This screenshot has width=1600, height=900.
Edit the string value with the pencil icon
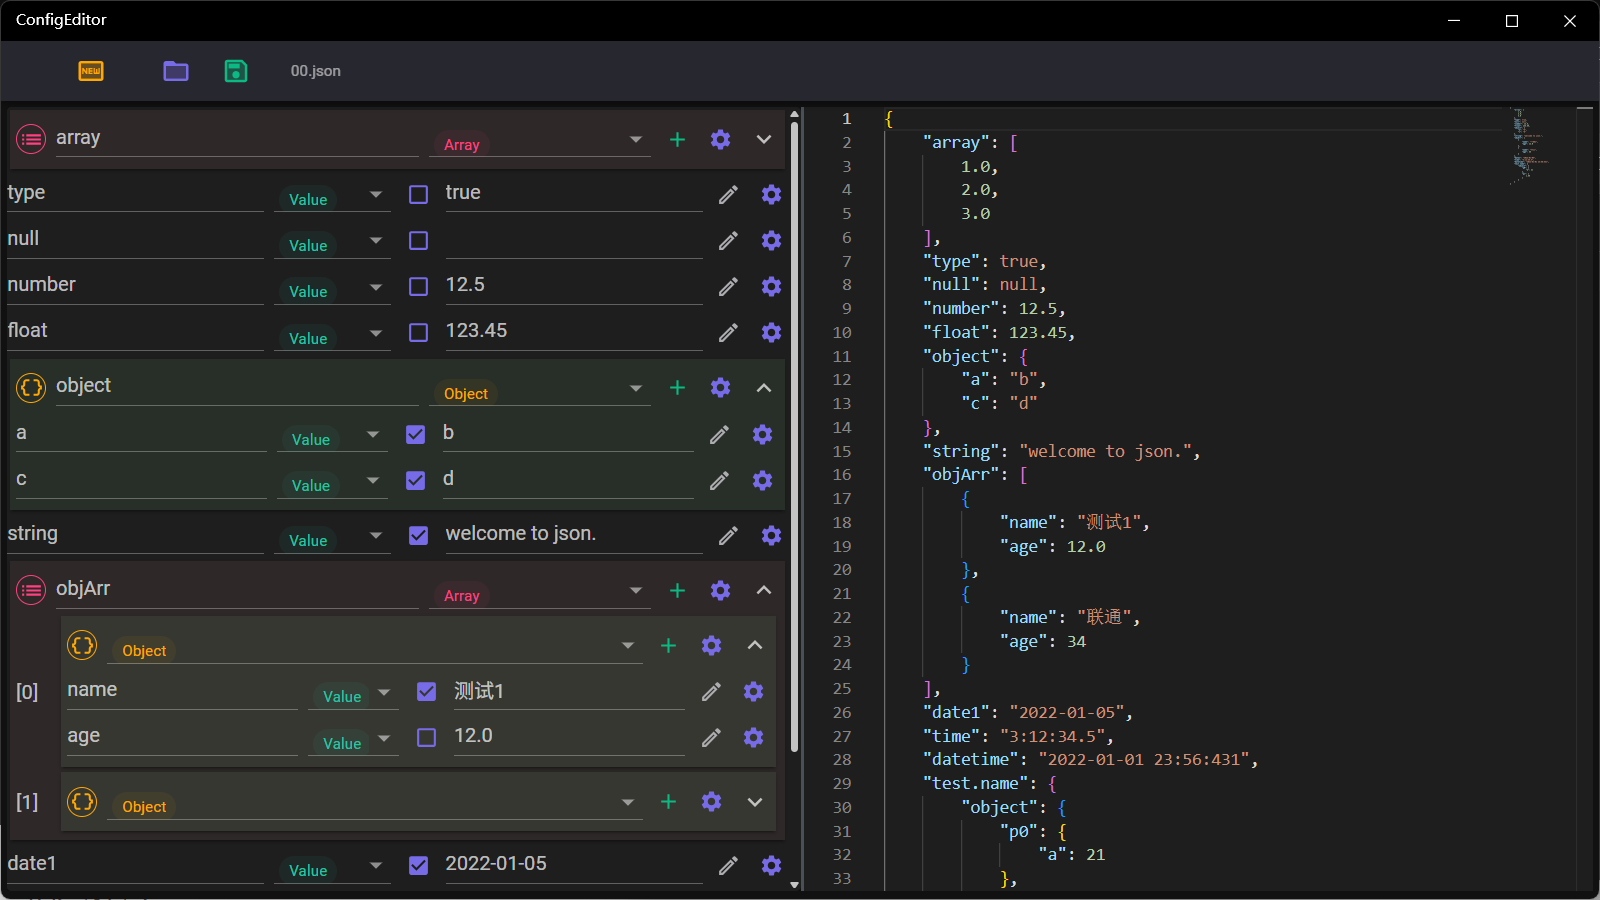click(x=728, y=536)
